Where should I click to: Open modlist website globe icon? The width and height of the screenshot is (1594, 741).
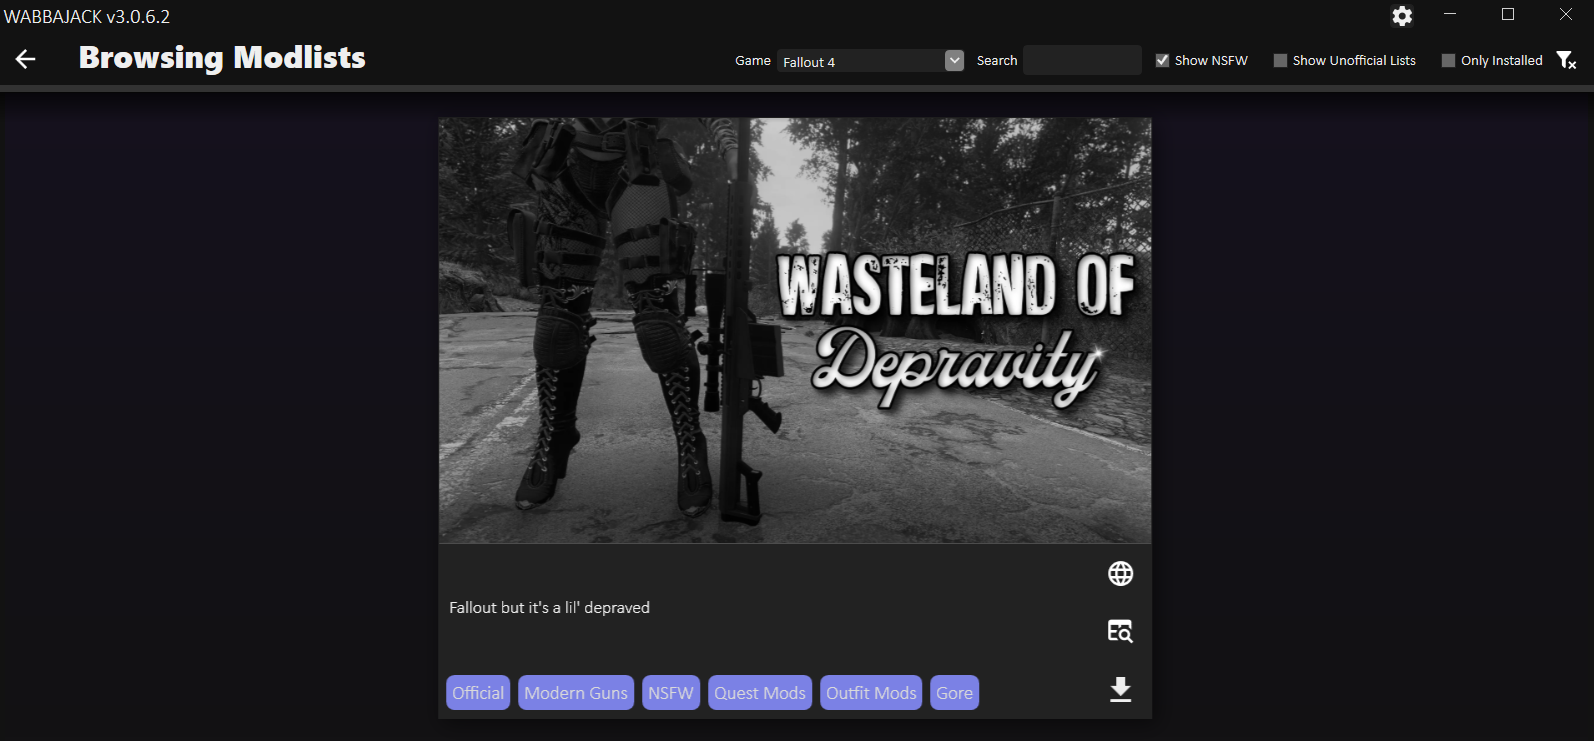click(x=1120, y=573)
